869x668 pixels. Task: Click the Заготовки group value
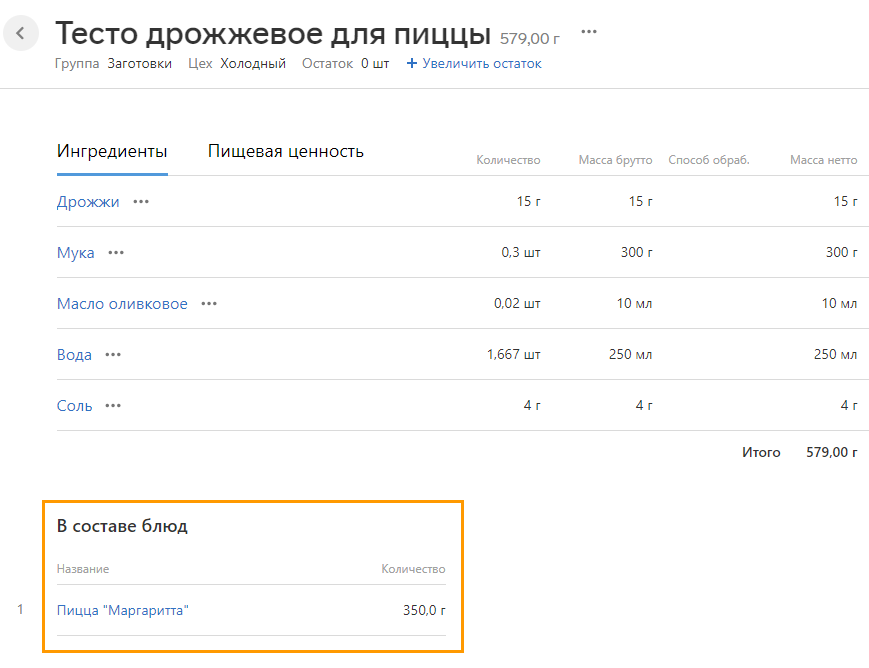pyautogui.click(x=140, y=64)
